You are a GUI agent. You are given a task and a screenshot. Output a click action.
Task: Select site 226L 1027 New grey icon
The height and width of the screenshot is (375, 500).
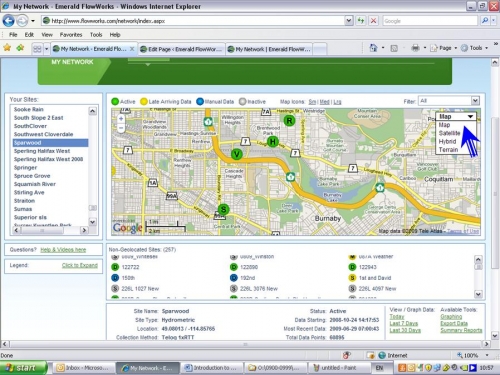click(135, 288)
